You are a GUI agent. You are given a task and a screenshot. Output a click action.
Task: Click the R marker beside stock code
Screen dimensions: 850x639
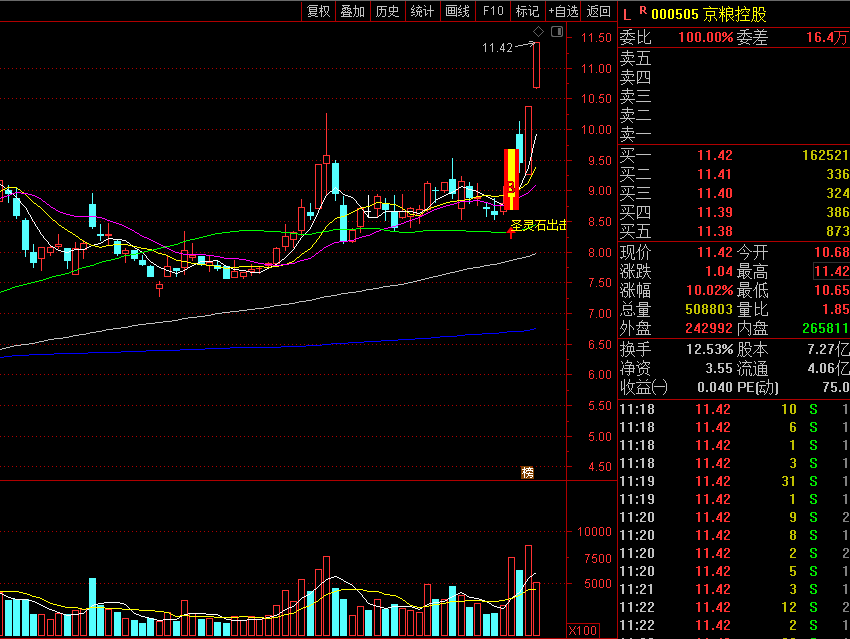643,10
